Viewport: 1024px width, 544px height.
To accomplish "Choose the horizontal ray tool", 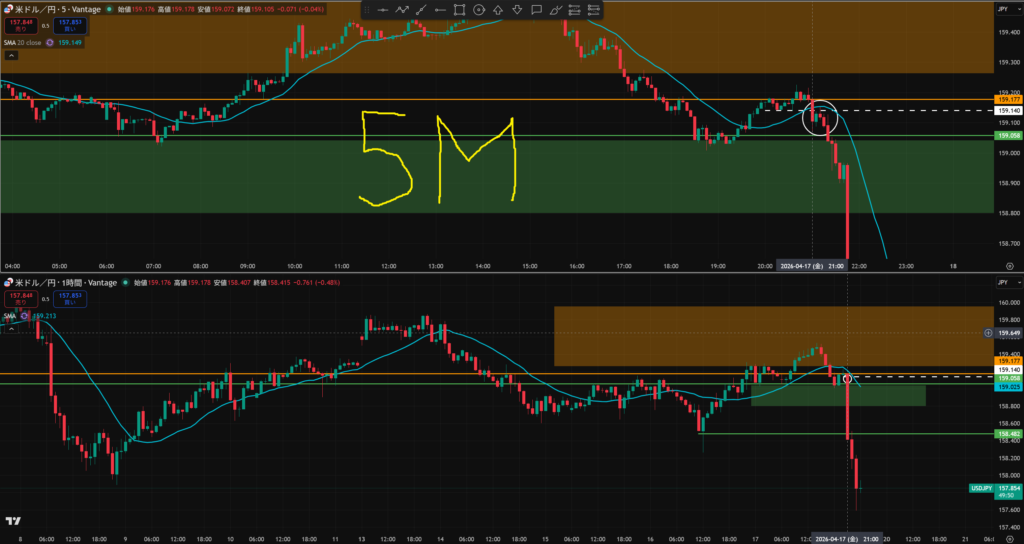I will (440, 10).
